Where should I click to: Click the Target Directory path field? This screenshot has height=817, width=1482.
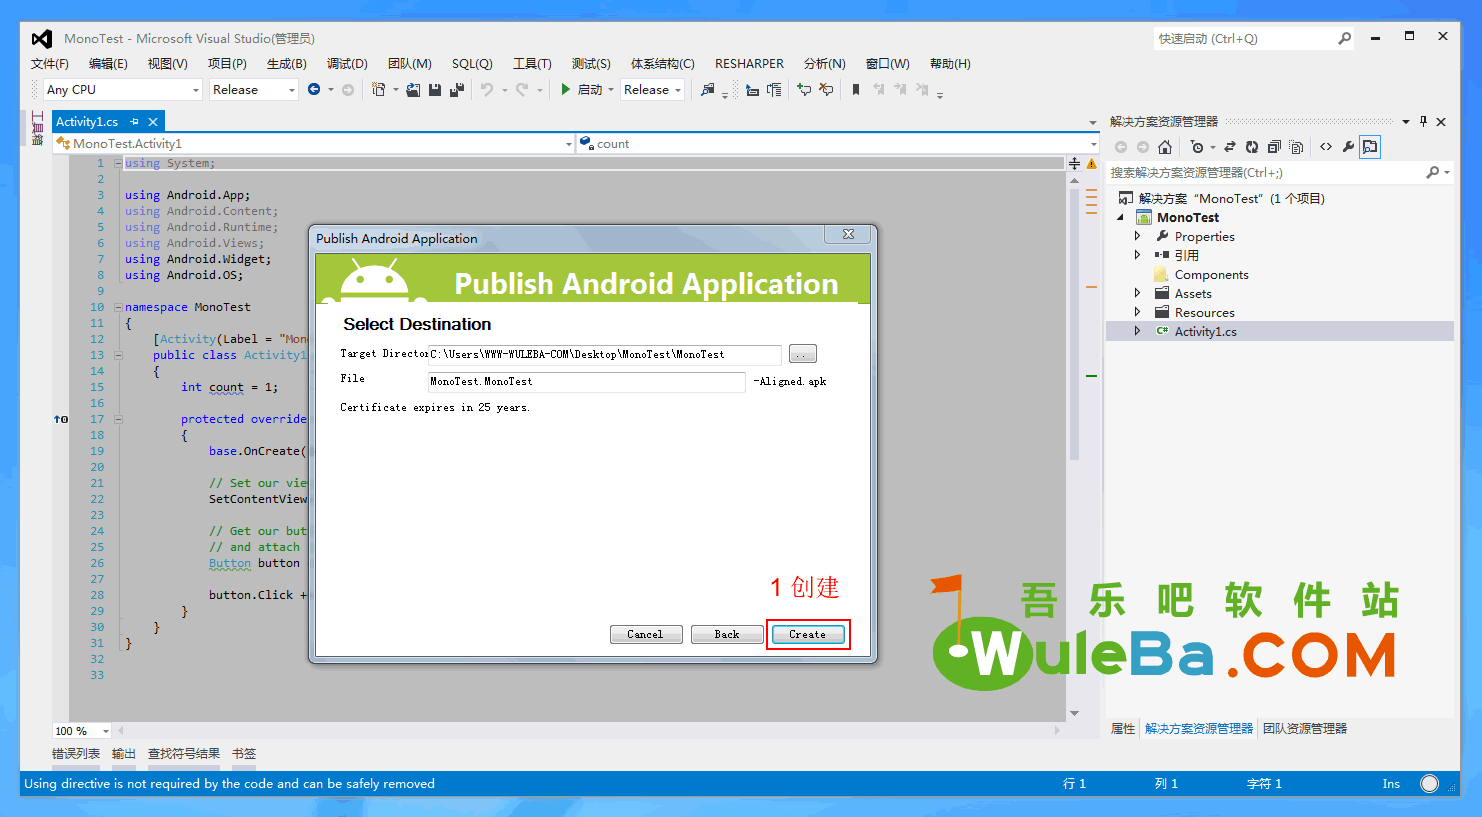click(x=604, y=355)
